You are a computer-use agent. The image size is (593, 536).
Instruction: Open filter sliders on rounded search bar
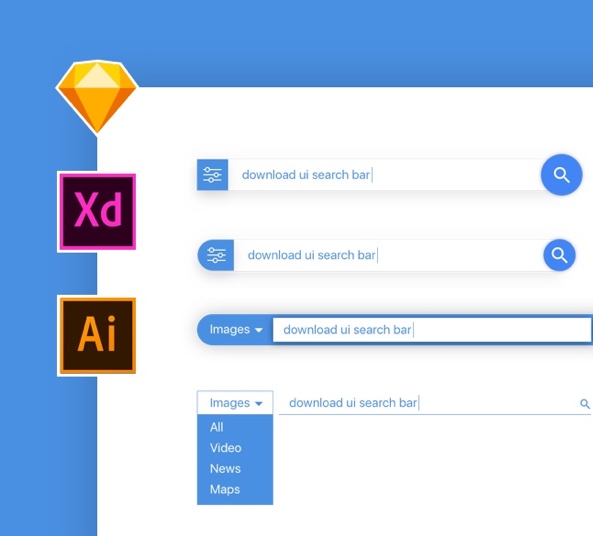[x=216, y=255]
